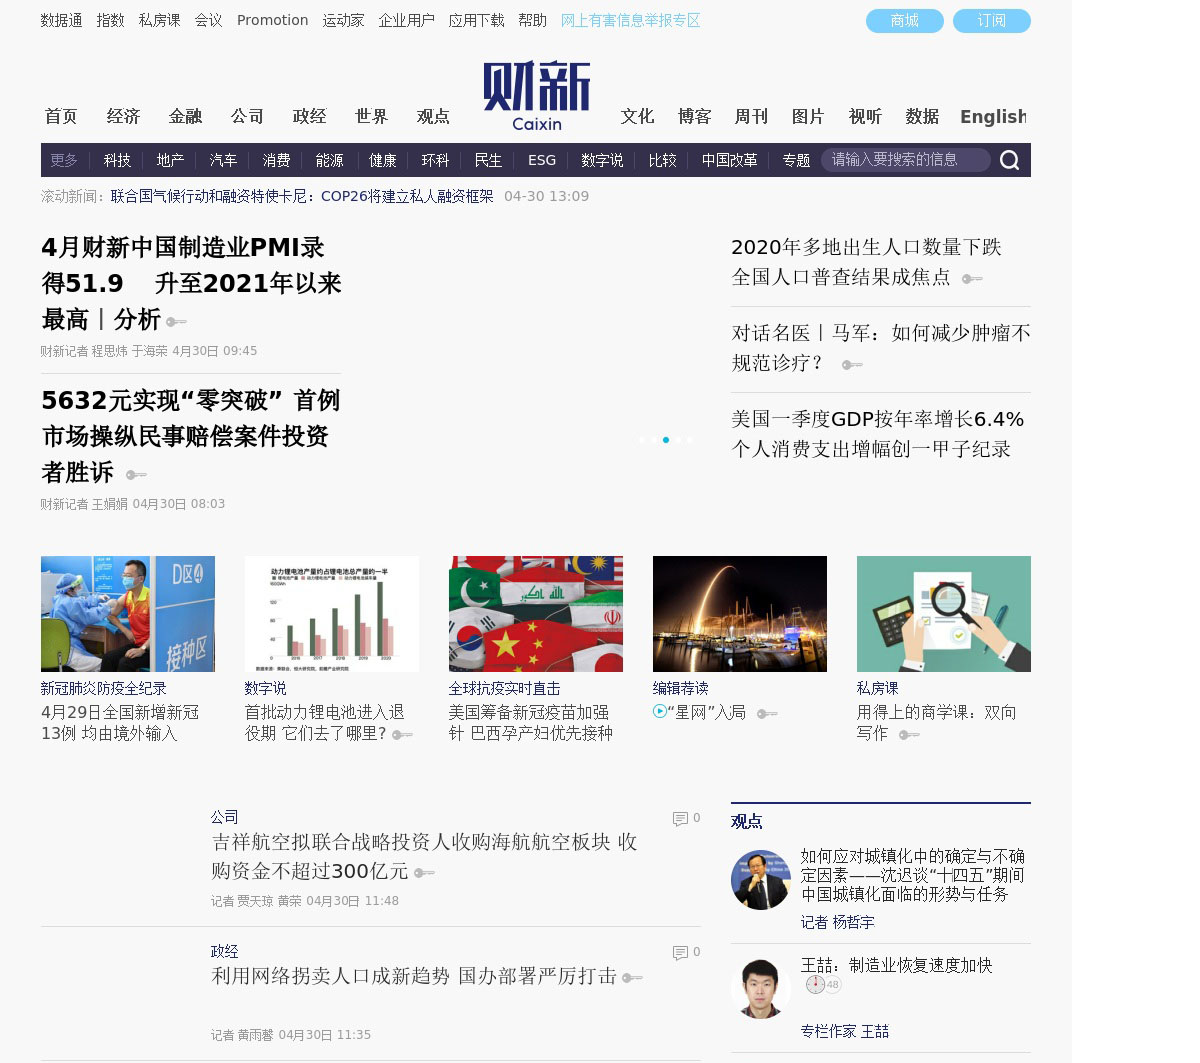Open 金融 in main navigation
Screen dimensions: 1200x1063
click(x=186, y=117)
